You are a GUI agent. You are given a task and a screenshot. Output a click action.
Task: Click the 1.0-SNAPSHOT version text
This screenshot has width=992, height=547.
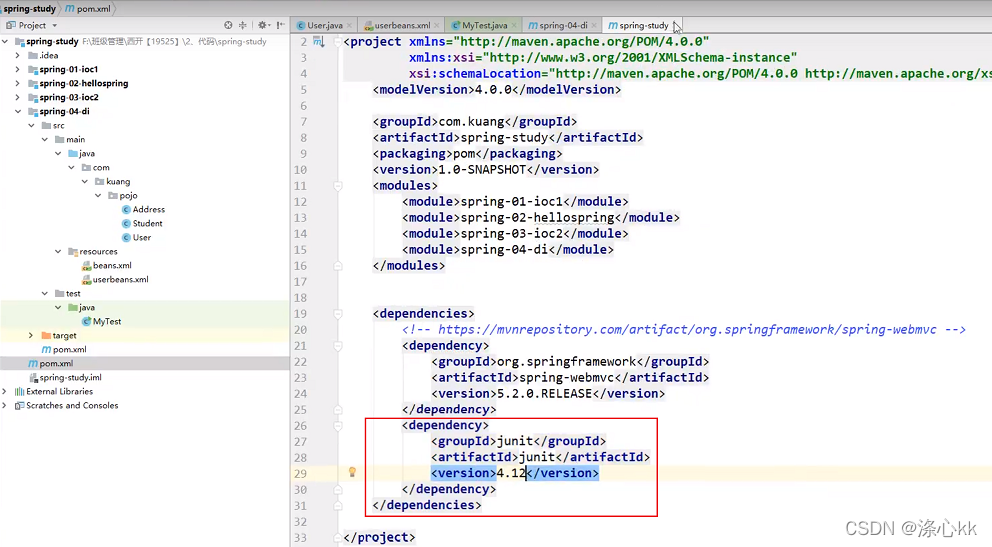[x=482, y=169]
